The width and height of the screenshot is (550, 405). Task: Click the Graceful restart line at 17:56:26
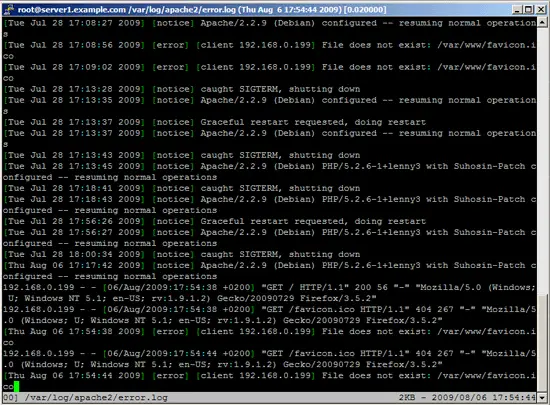[215, 221]
